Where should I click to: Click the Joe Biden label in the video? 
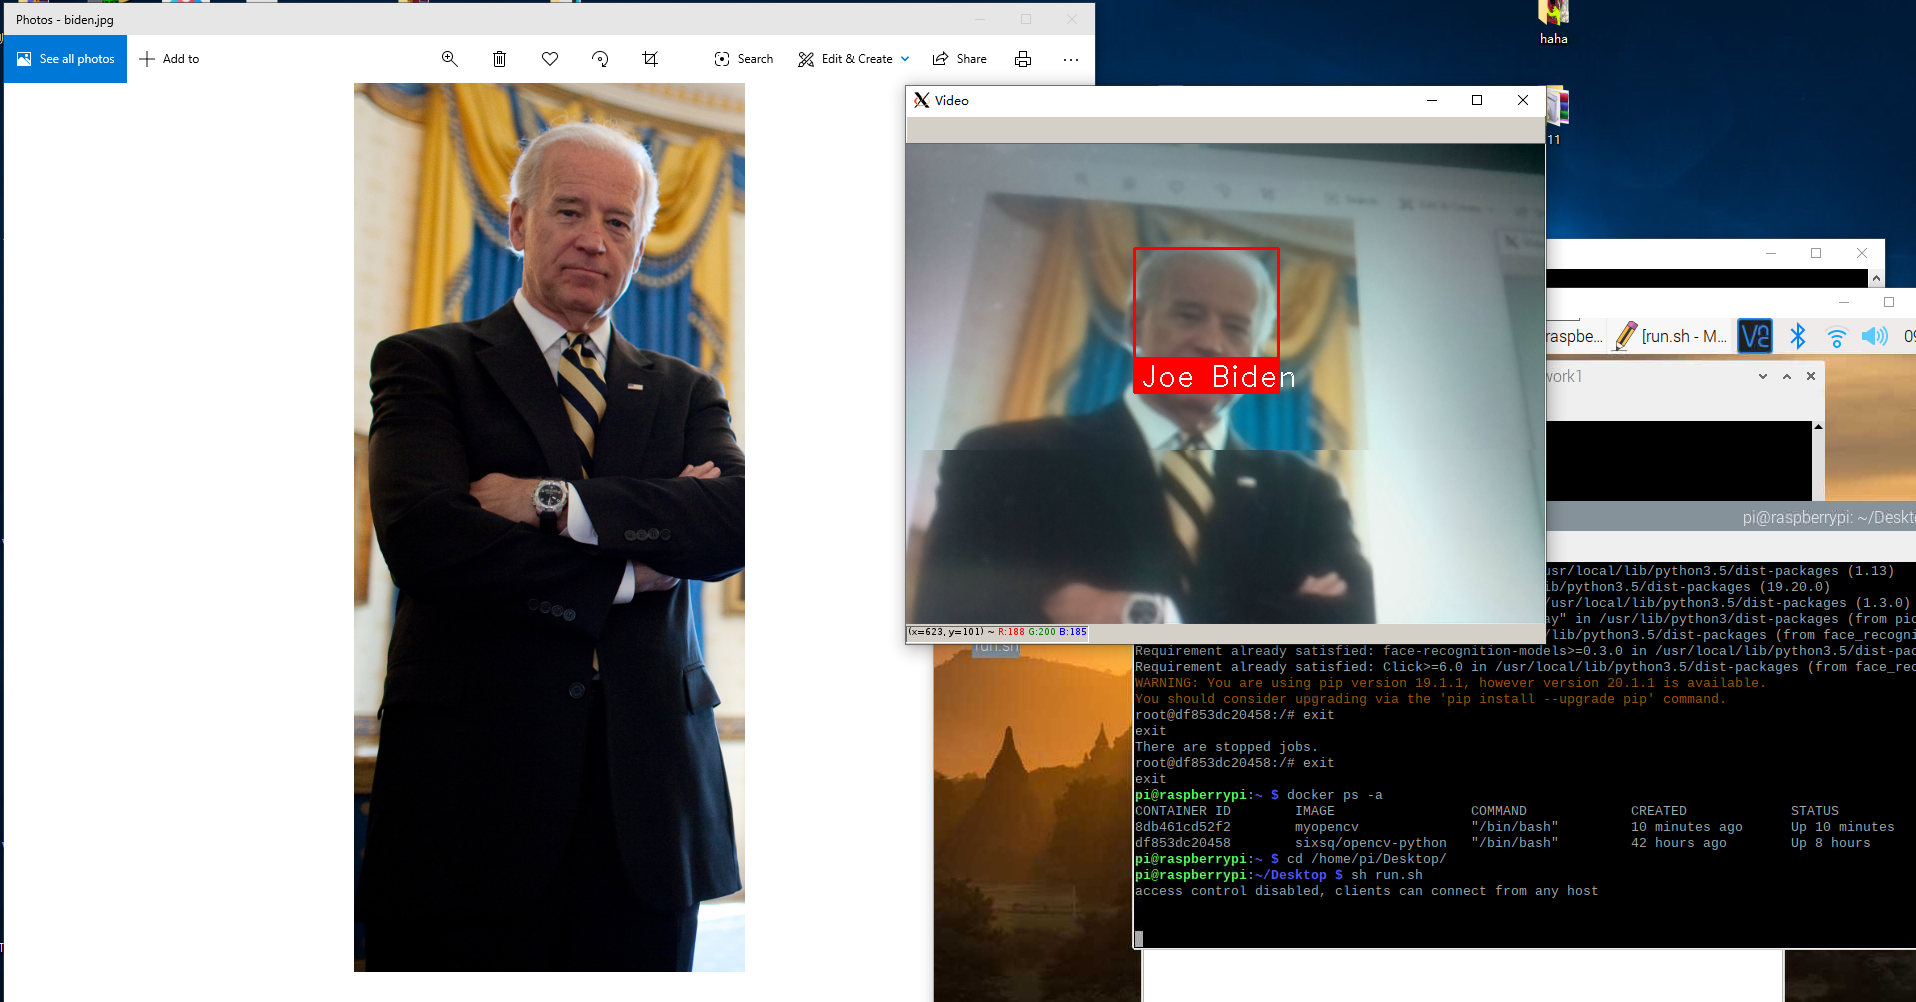(x=1218, y=377)
